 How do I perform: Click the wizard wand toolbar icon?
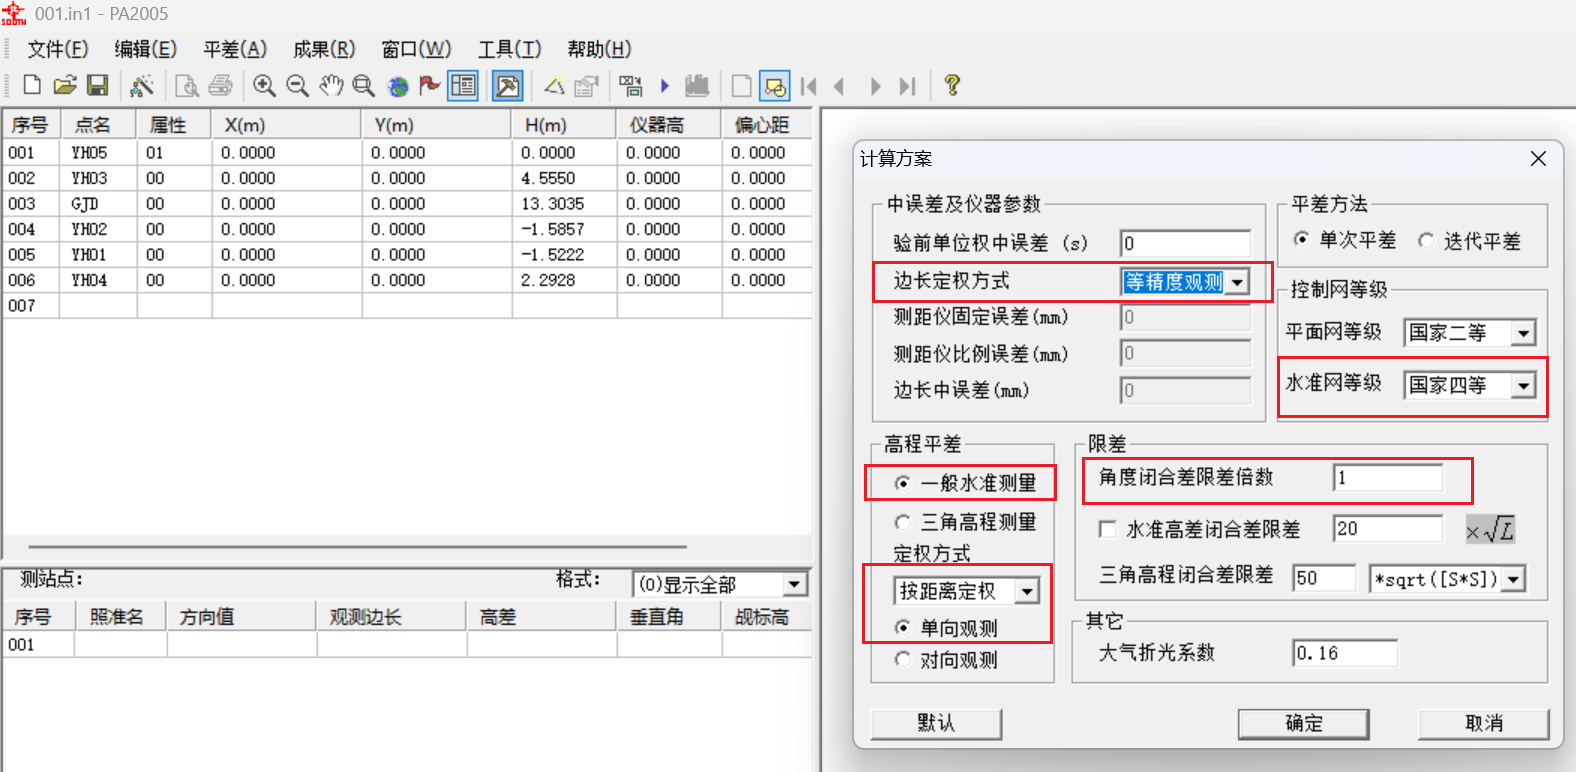pos(142,86)
